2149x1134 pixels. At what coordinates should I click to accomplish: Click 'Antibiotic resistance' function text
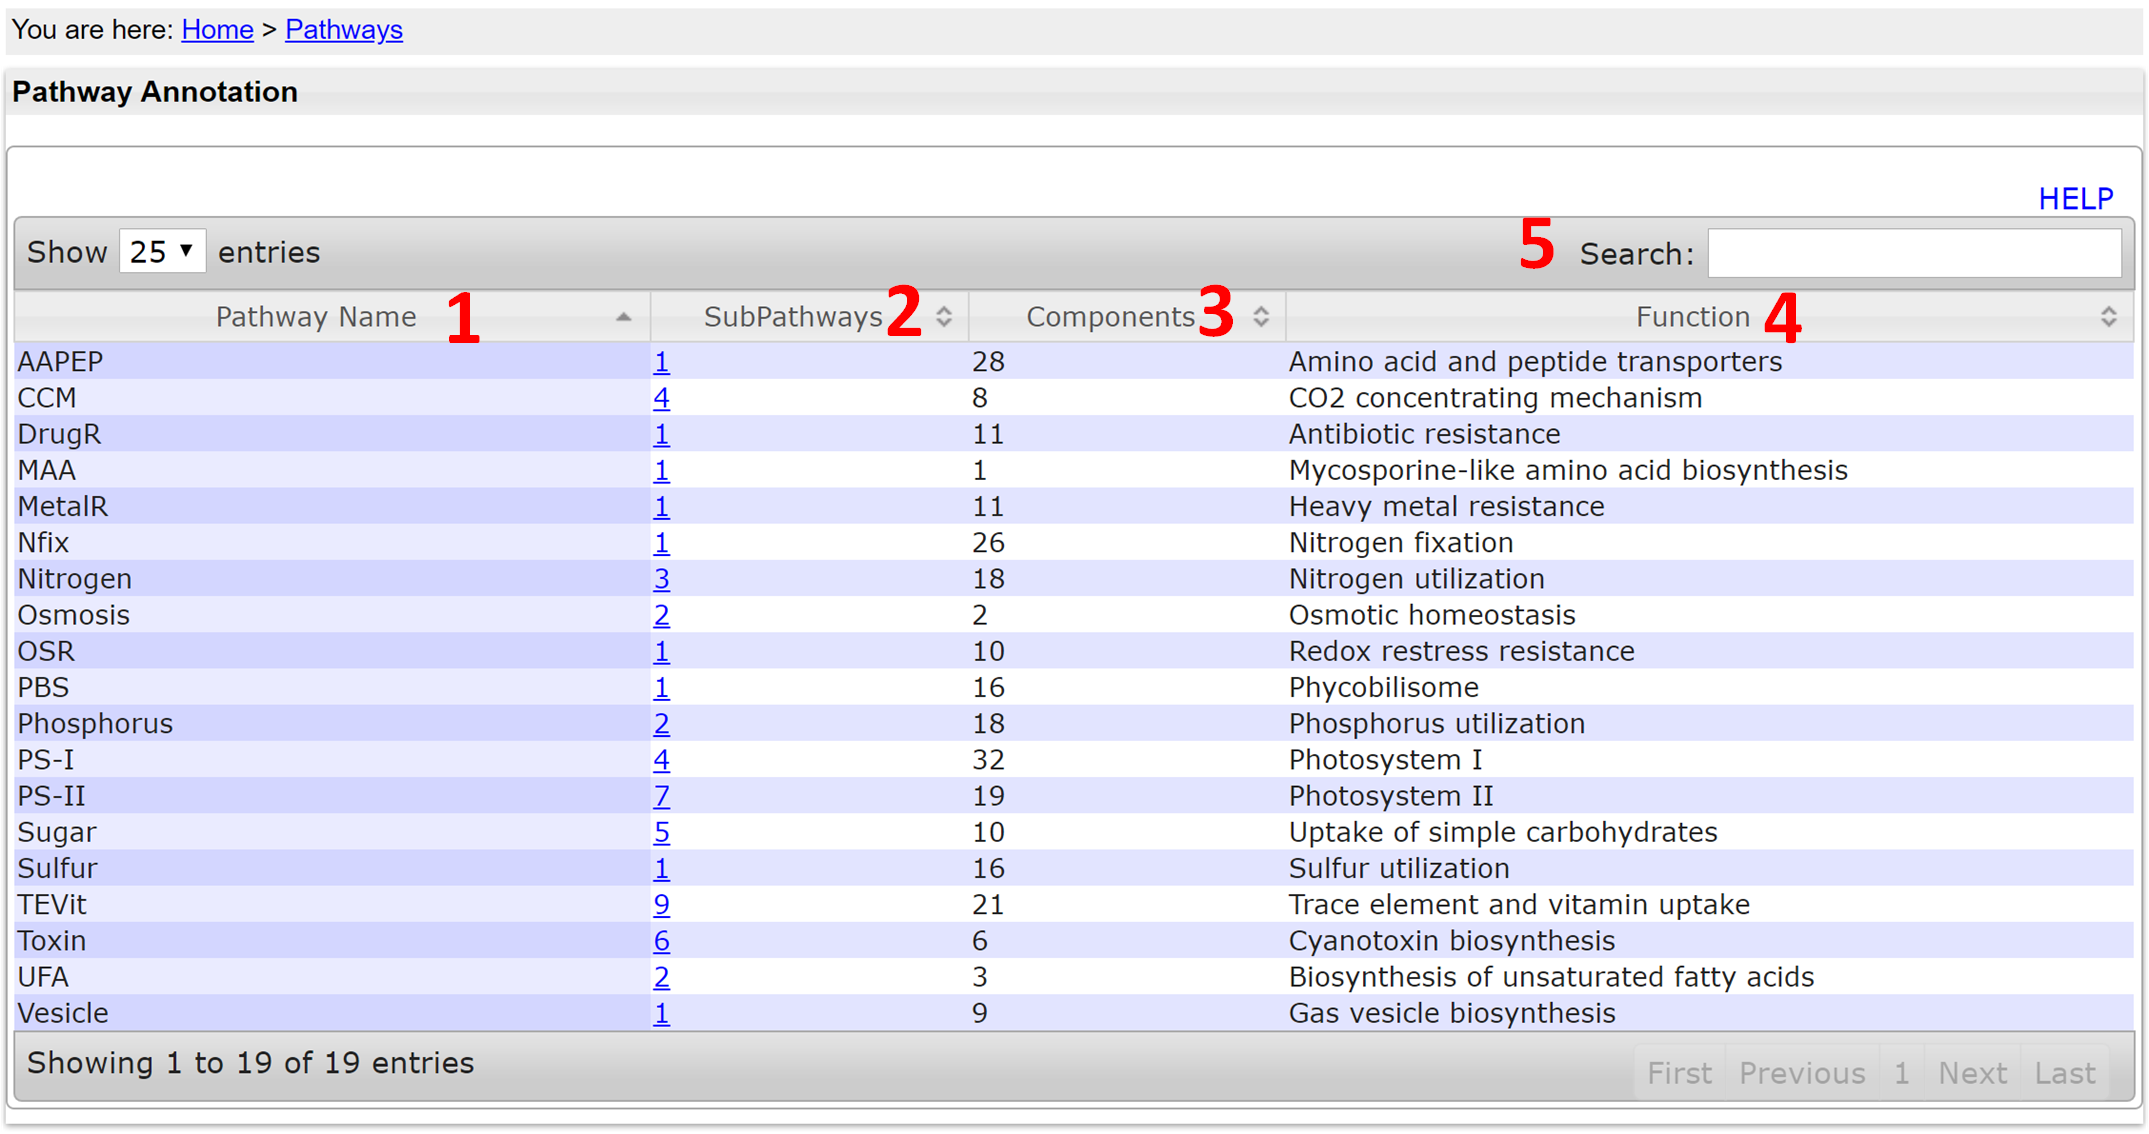coord(1424,434)
